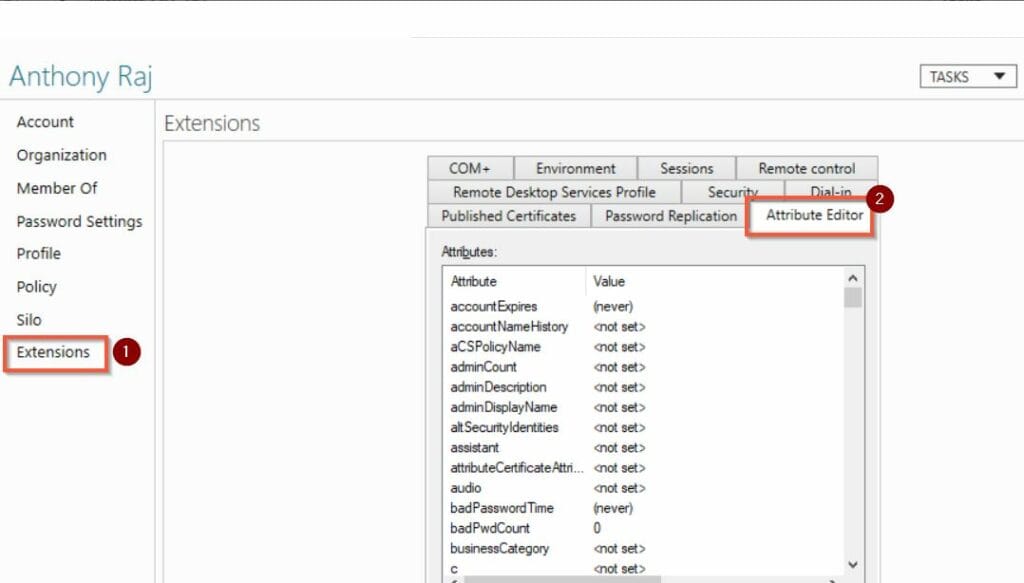Select the c attribute row

tap(643, 569)
